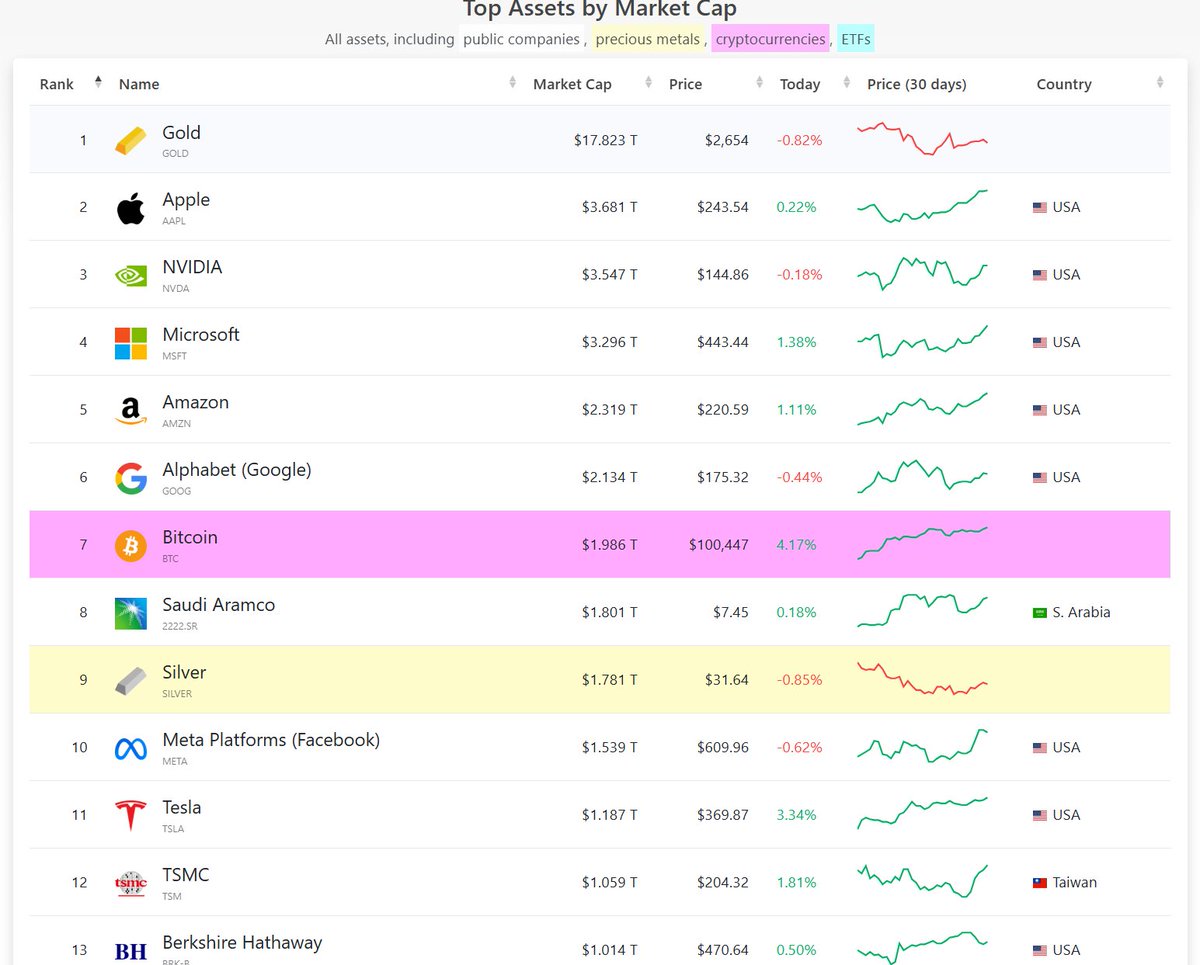1200x965 pixels.
Task: Click Tesla's 3.34% daily change
Action: click(796, 815)
